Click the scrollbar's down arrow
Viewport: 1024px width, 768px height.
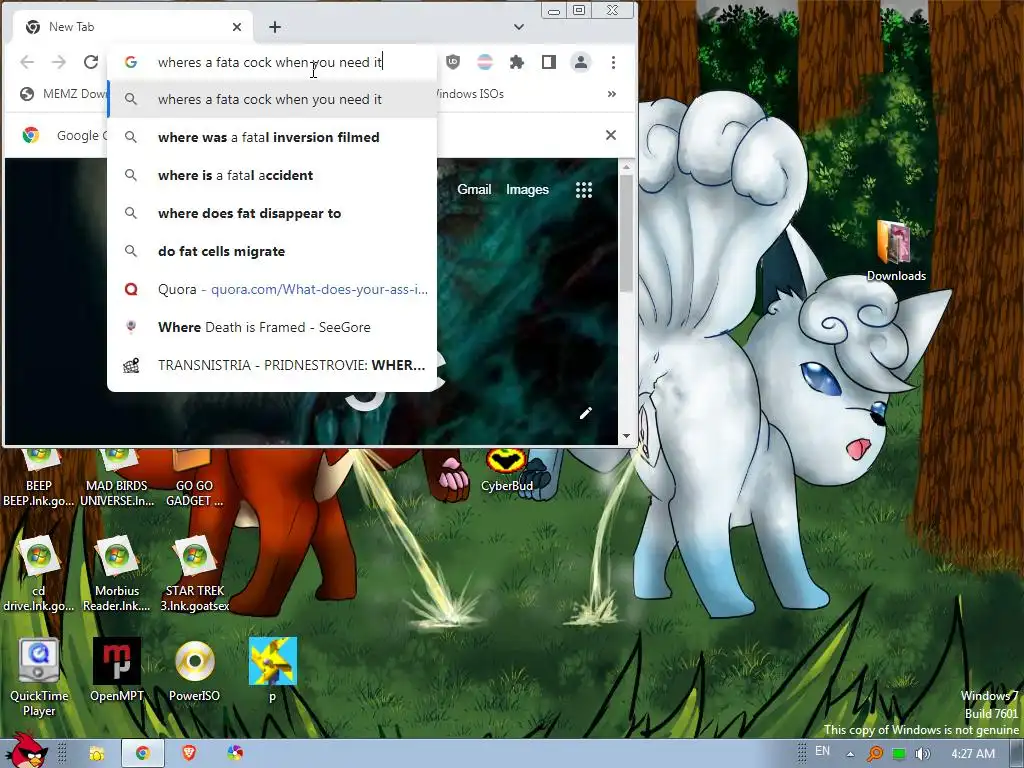(x=626, y=436)
